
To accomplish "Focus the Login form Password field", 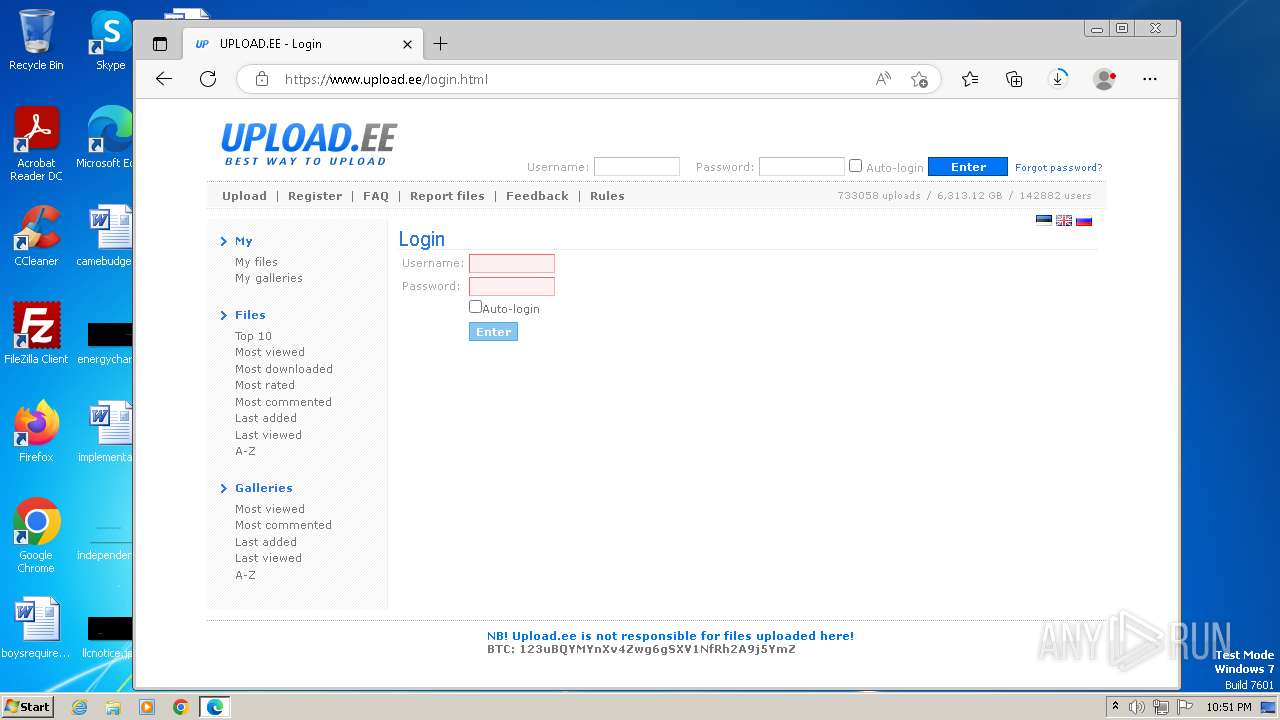I will click(512, 286).
